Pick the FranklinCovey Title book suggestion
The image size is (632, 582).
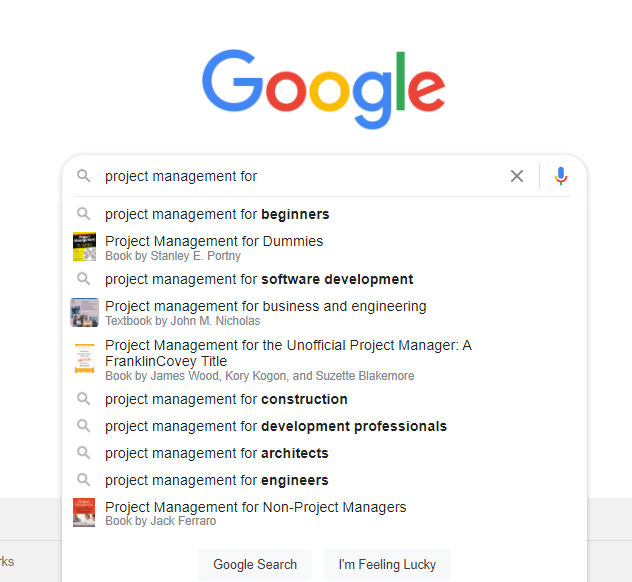pos(288,354)
